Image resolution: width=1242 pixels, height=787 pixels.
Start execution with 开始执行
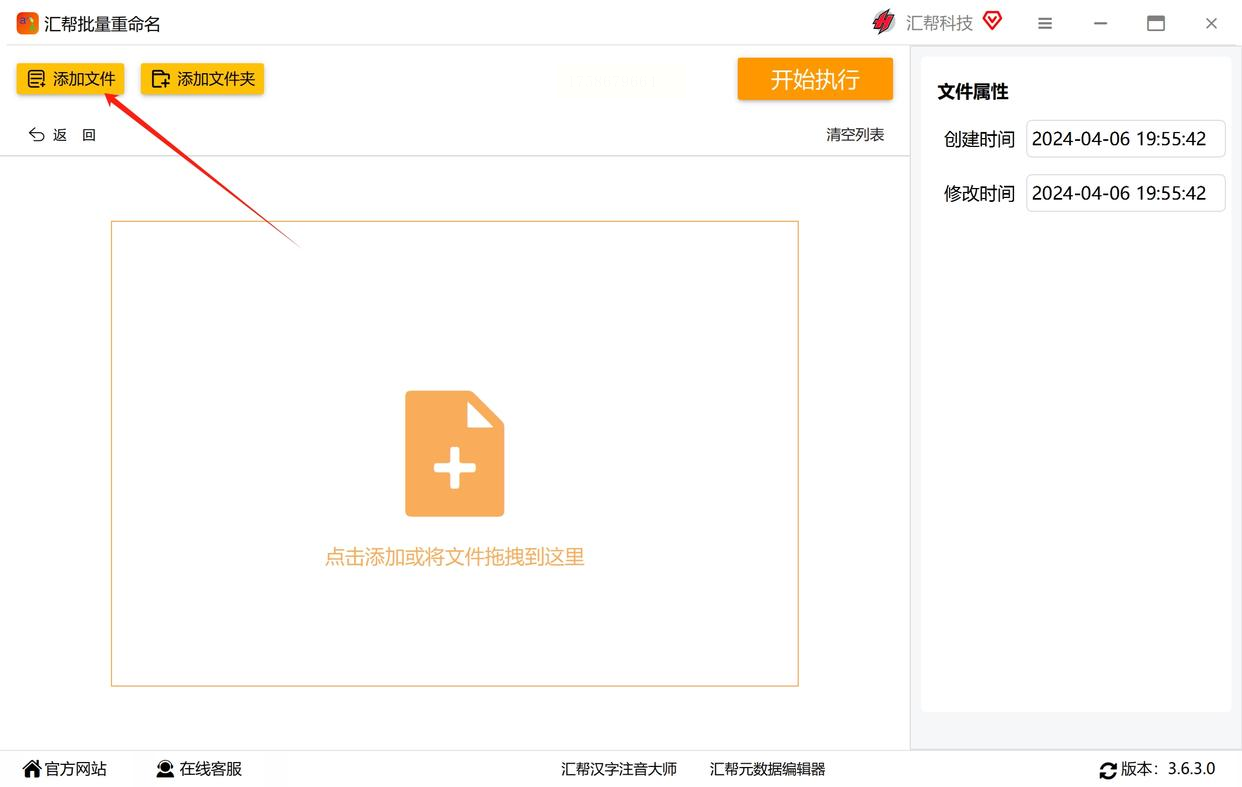pyautogui.click(x=815, y=79)
